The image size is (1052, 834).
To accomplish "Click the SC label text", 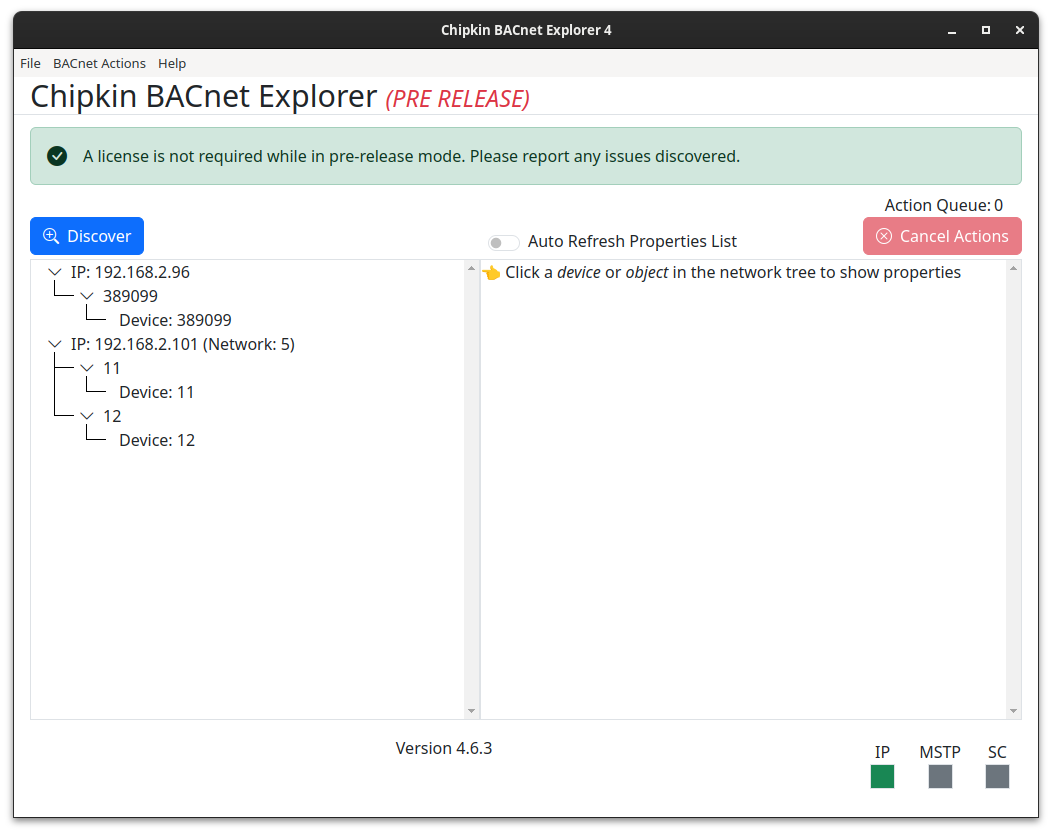I will coord(997,752).
